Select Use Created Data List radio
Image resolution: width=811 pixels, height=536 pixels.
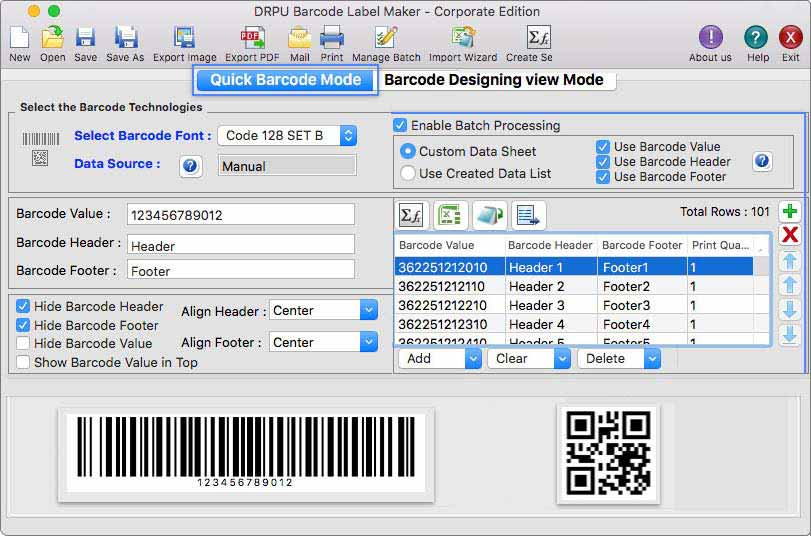408,173
